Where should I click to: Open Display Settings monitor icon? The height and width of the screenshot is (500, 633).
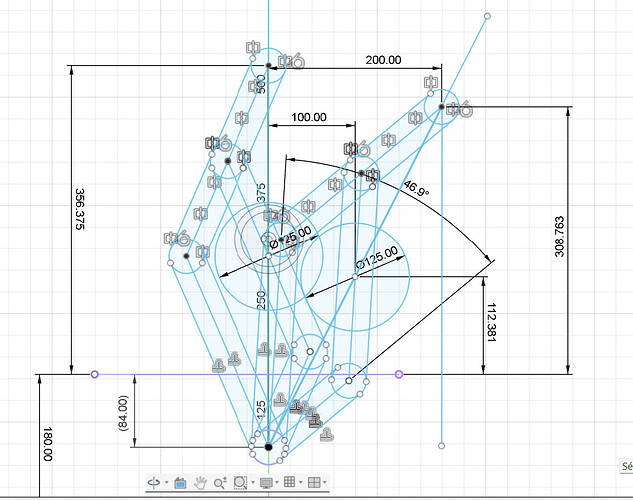tap(266, 483)
